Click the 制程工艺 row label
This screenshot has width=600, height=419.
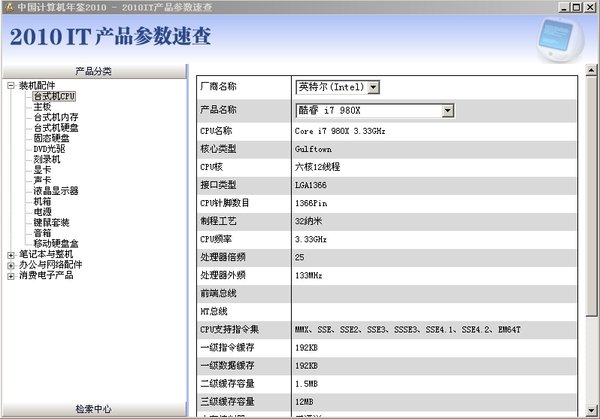pos(218,221)
